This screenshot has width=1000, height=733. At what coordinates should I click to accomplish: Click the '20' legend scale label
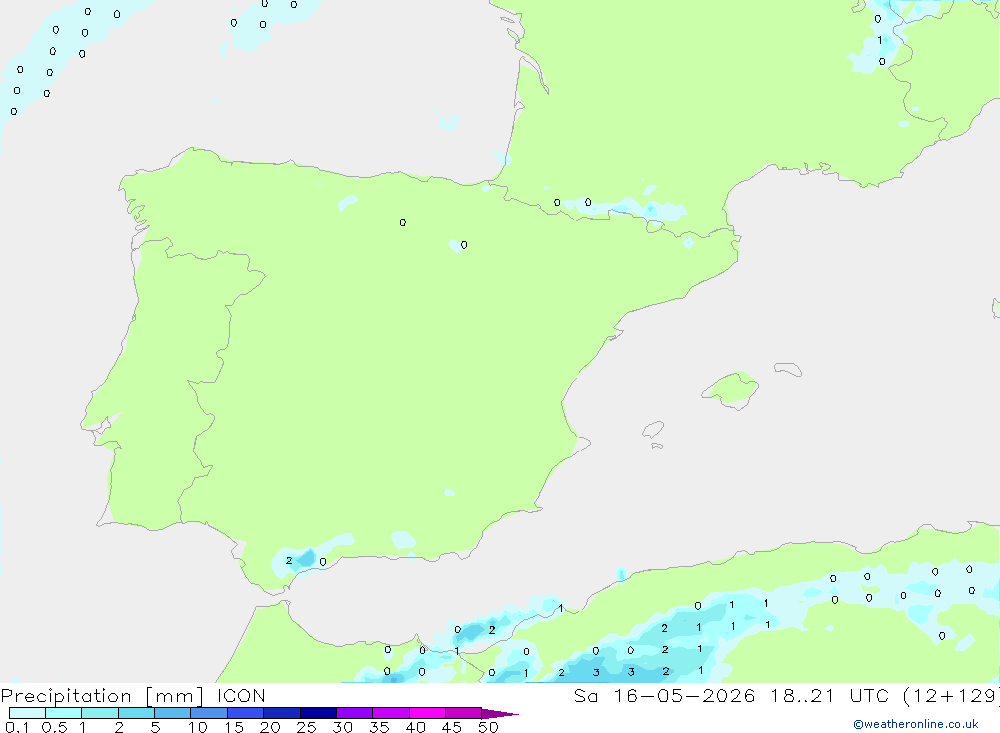270,727
